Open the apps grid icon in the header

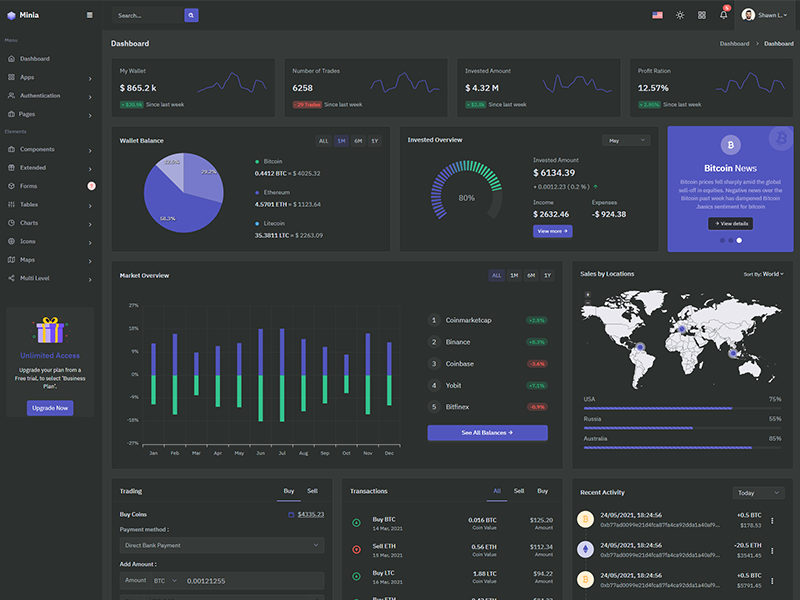point(701,15)
